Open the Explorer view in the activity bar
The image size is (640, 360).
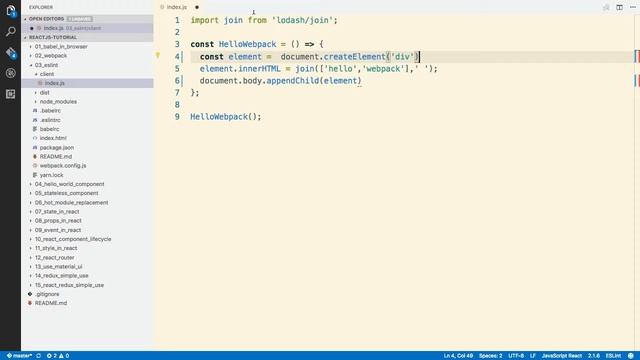pyautogui.click(x=11, y=11)
